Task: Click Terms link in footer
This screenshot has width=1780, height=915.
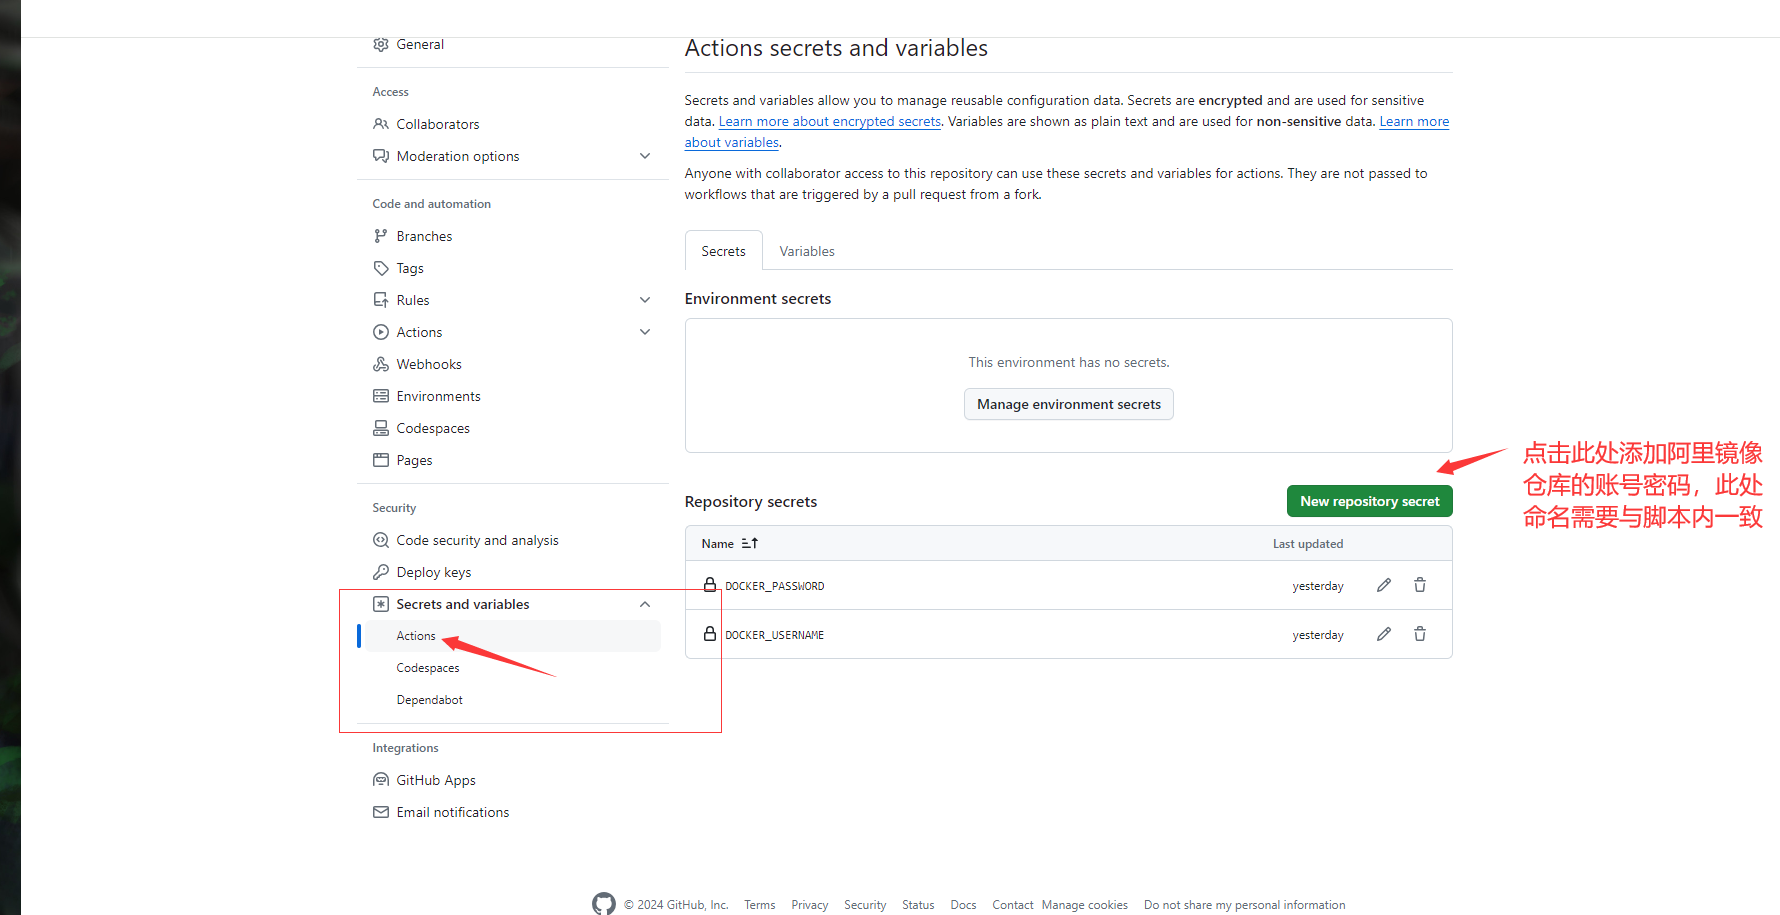Action: [x=760, y=905]
